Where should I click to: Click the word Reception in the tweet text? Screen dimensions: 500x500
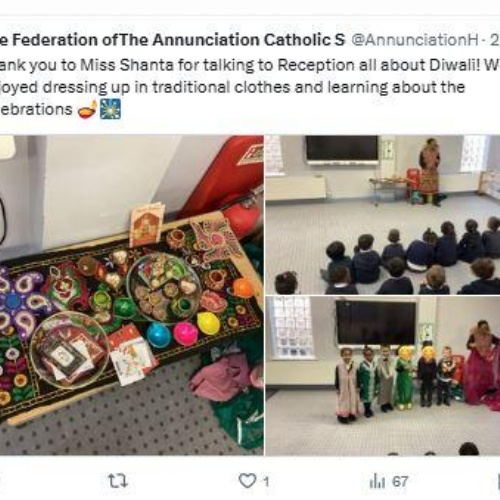[316, 66]
